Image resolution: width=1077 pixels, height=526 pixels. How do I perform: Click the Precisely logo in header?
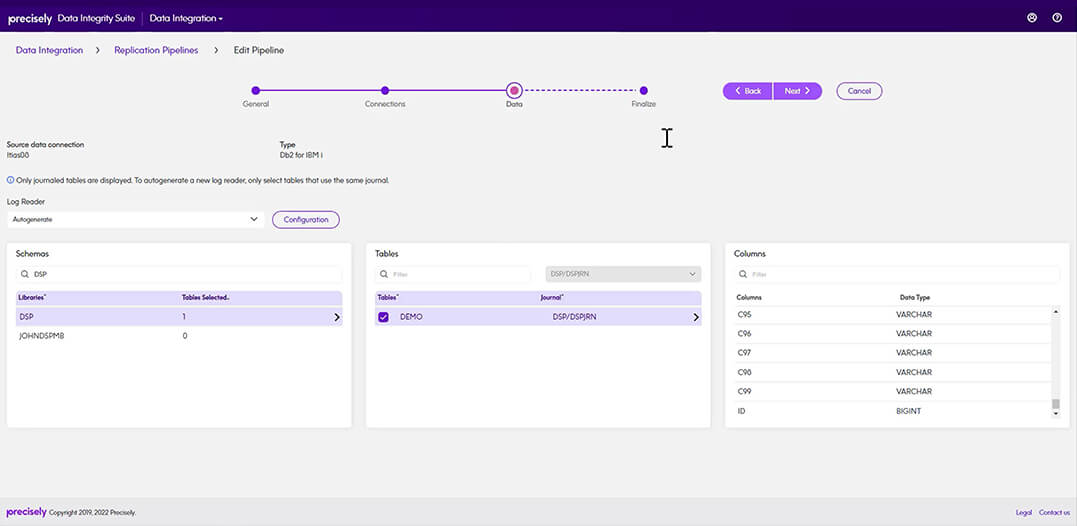(30, 19)
